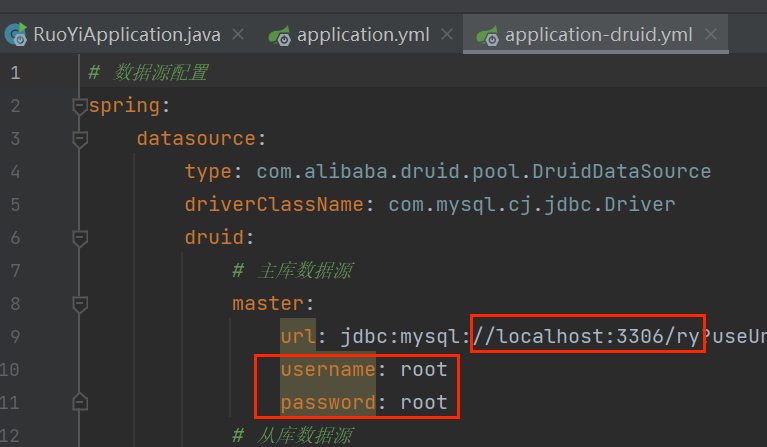Viewport: 767px width, 447px height.
Task: Click the 'datasource' key
Action: tap(196, 139)
